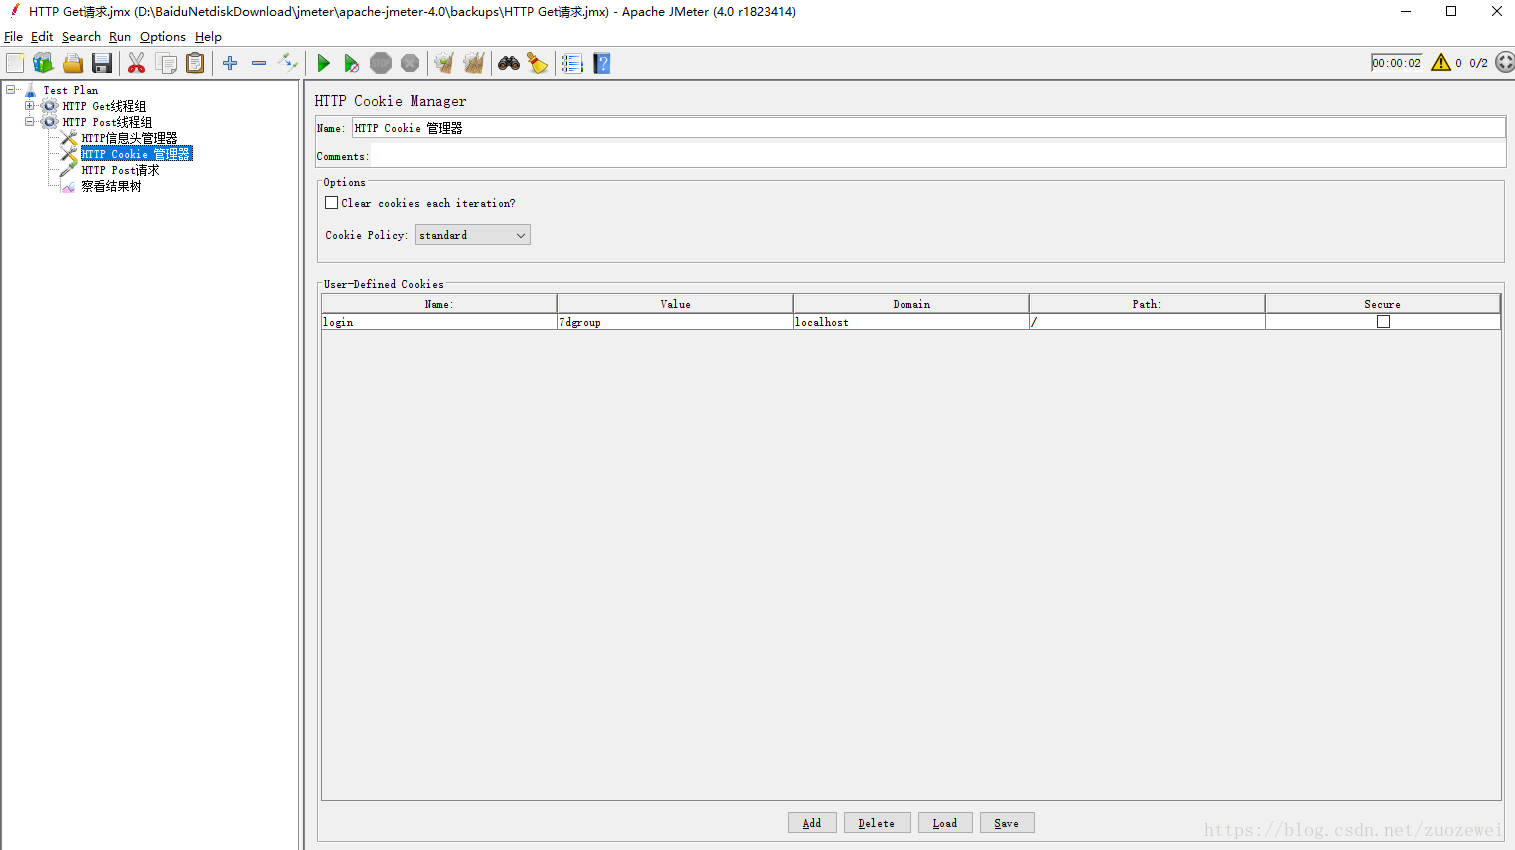Image resolution: width=1515 pixels, height=850 pixels.
Task: Tick the Secure checkbox for login cookie
Action: point(1383,322)
